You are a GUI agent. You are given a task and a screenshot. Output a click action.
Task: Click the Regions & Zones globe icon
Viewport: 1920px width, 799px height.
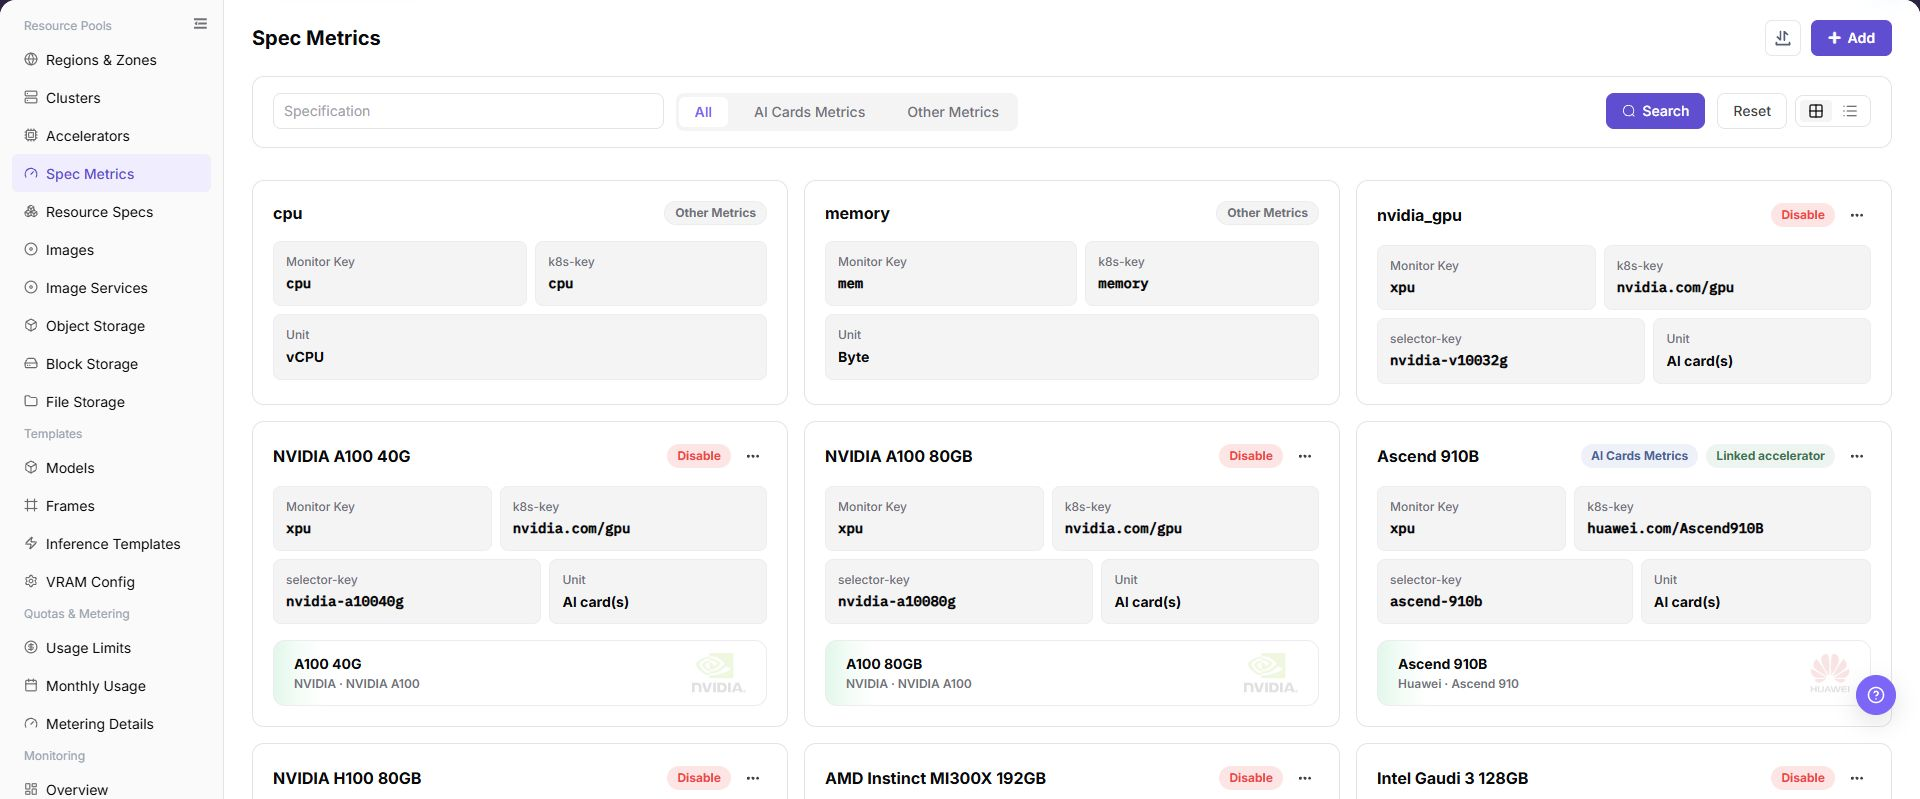31,59
